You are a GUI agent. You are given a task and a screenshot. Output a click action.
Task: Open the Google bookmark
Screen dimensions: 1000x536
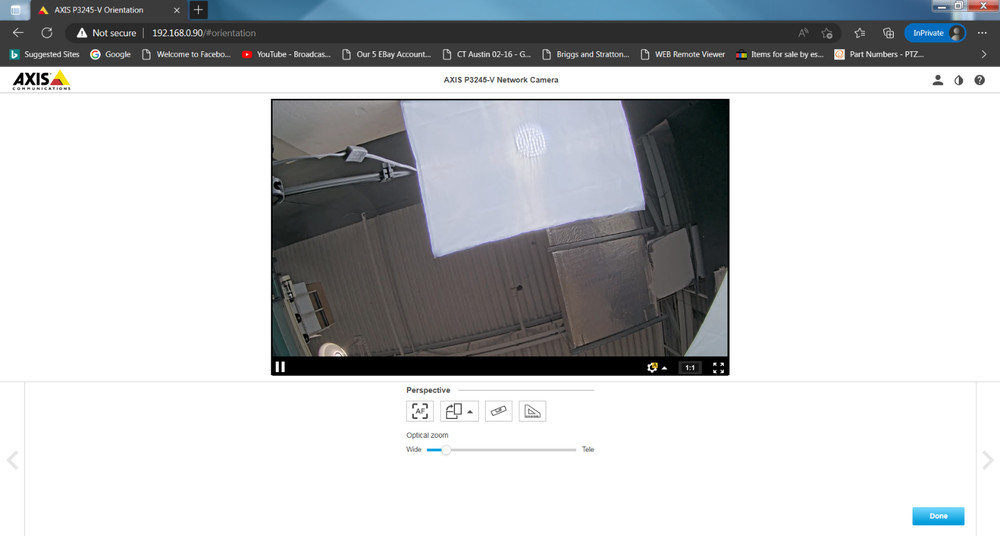[x=110, y=54]
